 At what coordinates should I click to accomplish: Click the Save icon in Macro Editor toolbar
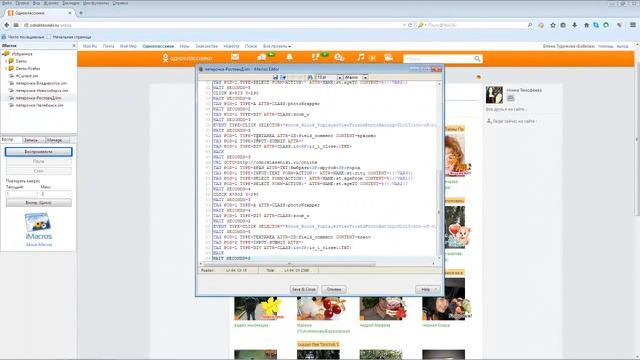276,77
